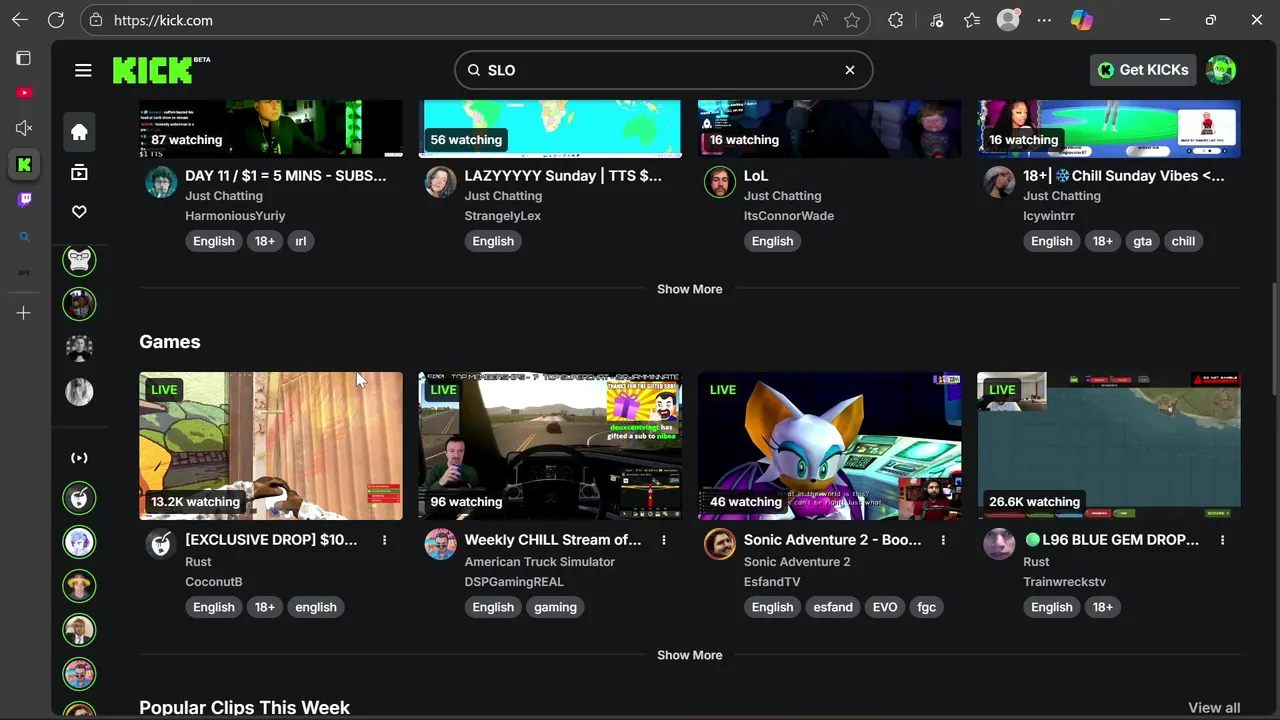This screenshot has height=720, width=1280.
Task: Select the gta tag on Icywintrr stream
Action: coord(1143,241)
